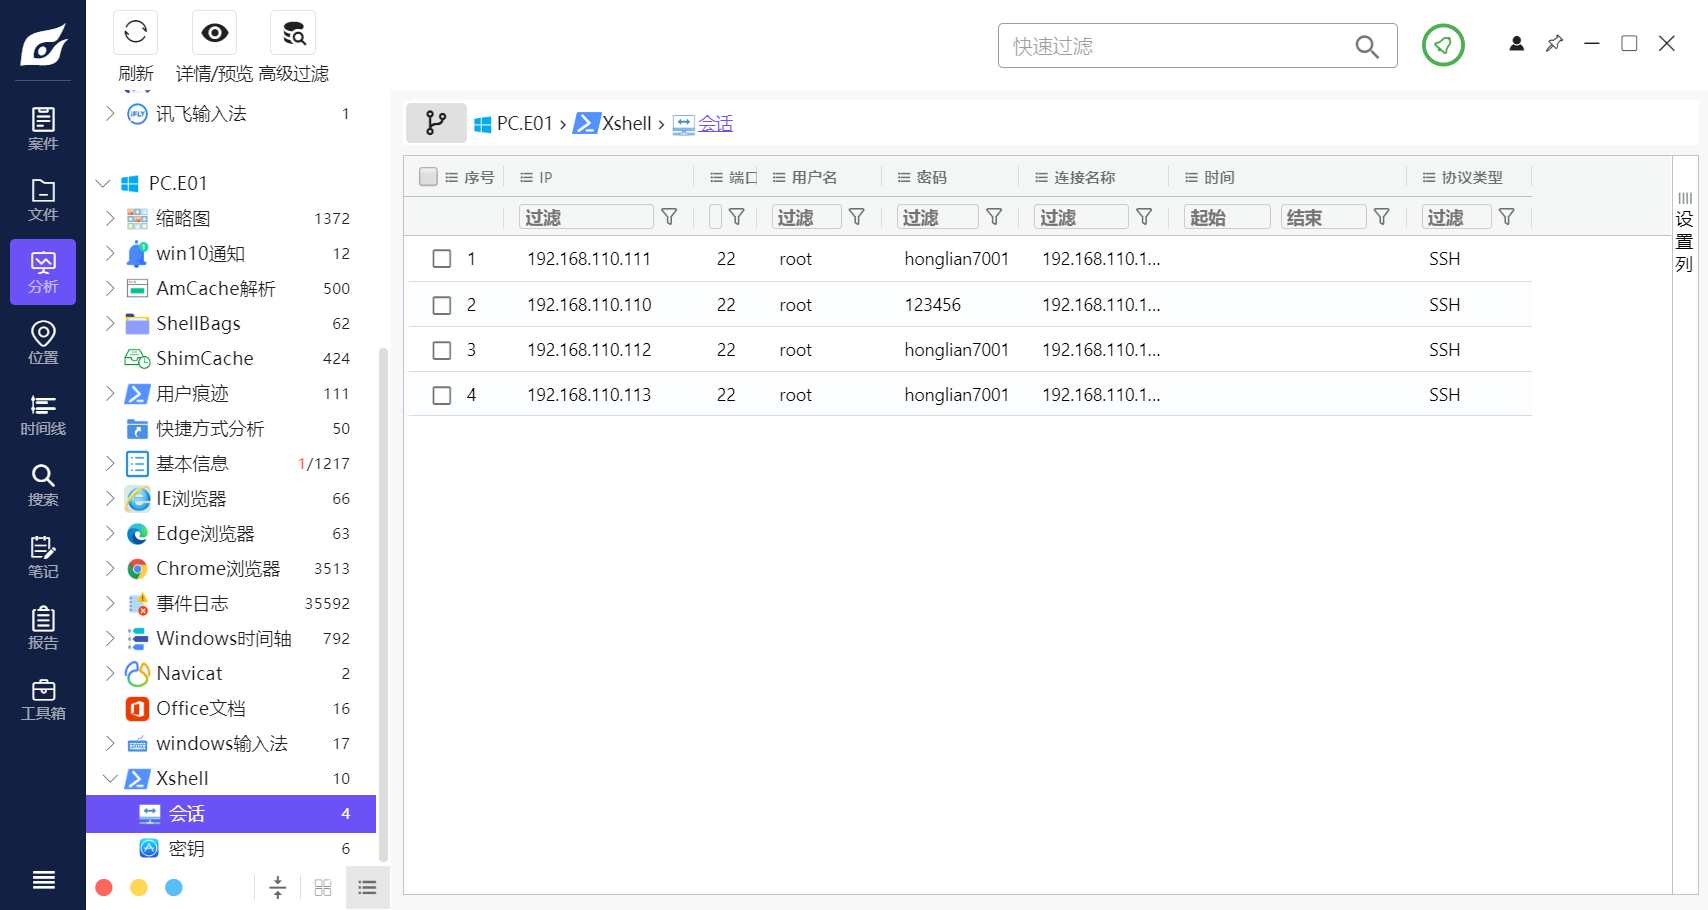Expand the 事件日志 tree node
Image resolution: width=1708 pixels, height=910 pixels.
[110, 603]
